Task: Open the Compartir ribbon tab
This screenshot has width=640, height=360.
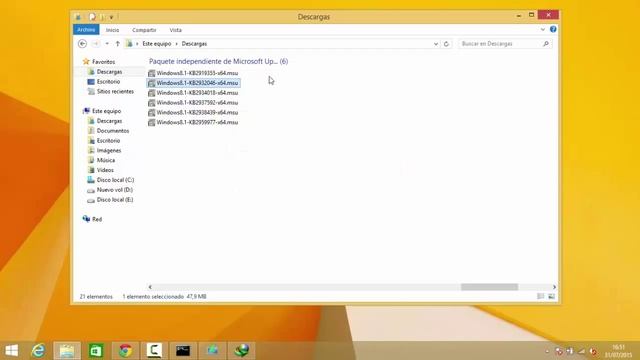Action: pos(144,30)
